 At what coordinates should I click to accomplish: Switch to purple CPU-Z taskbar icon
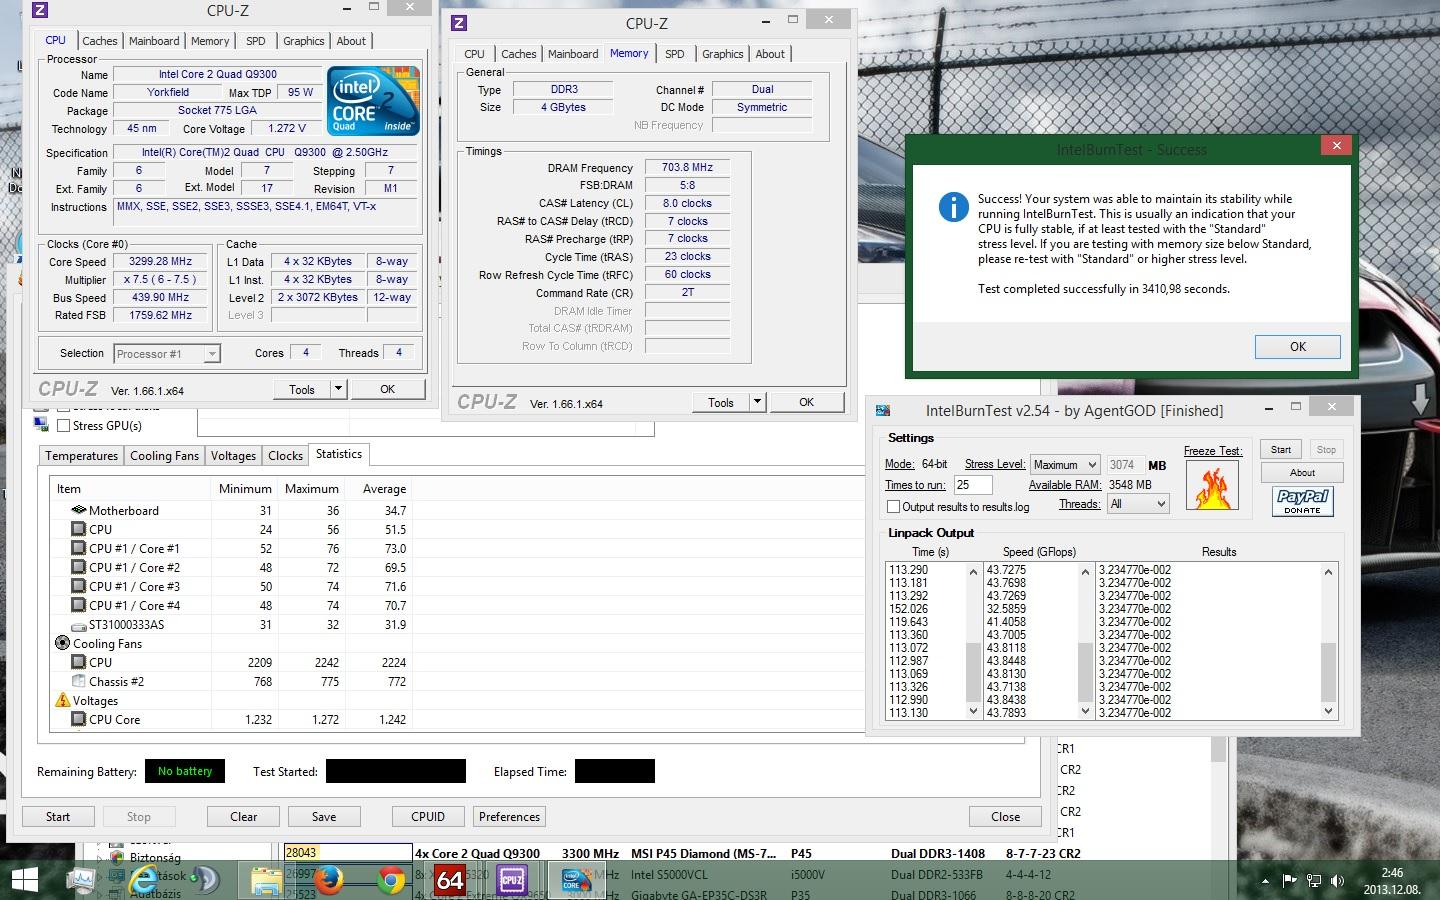pos(512,880)
